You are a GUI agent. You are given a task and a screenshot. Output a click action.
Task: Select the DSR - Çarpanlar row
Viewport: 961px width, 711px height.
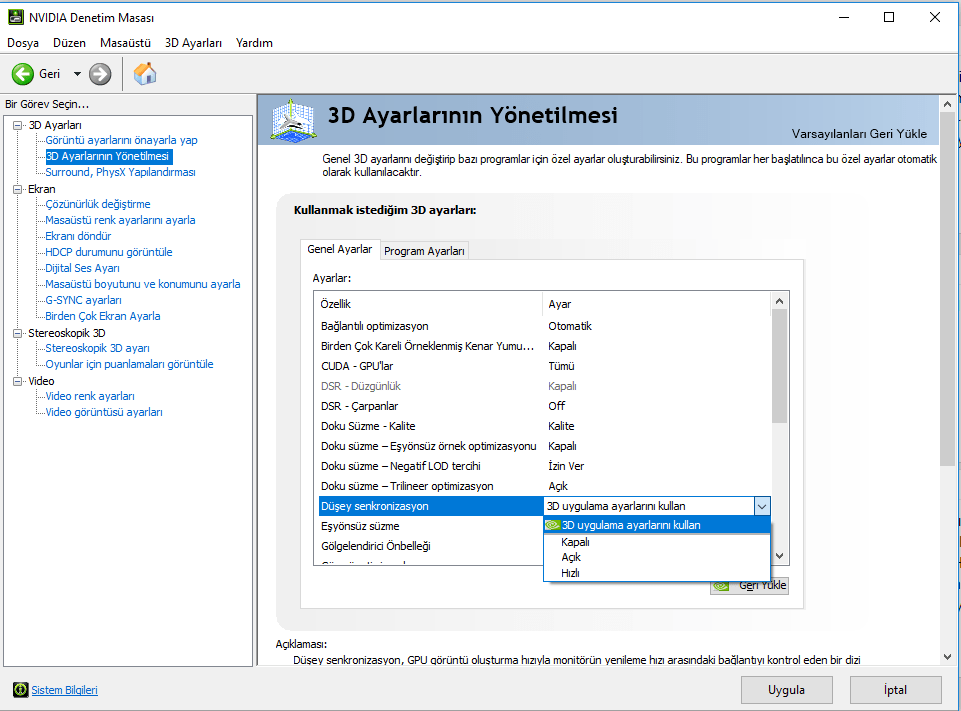[544, 406]
